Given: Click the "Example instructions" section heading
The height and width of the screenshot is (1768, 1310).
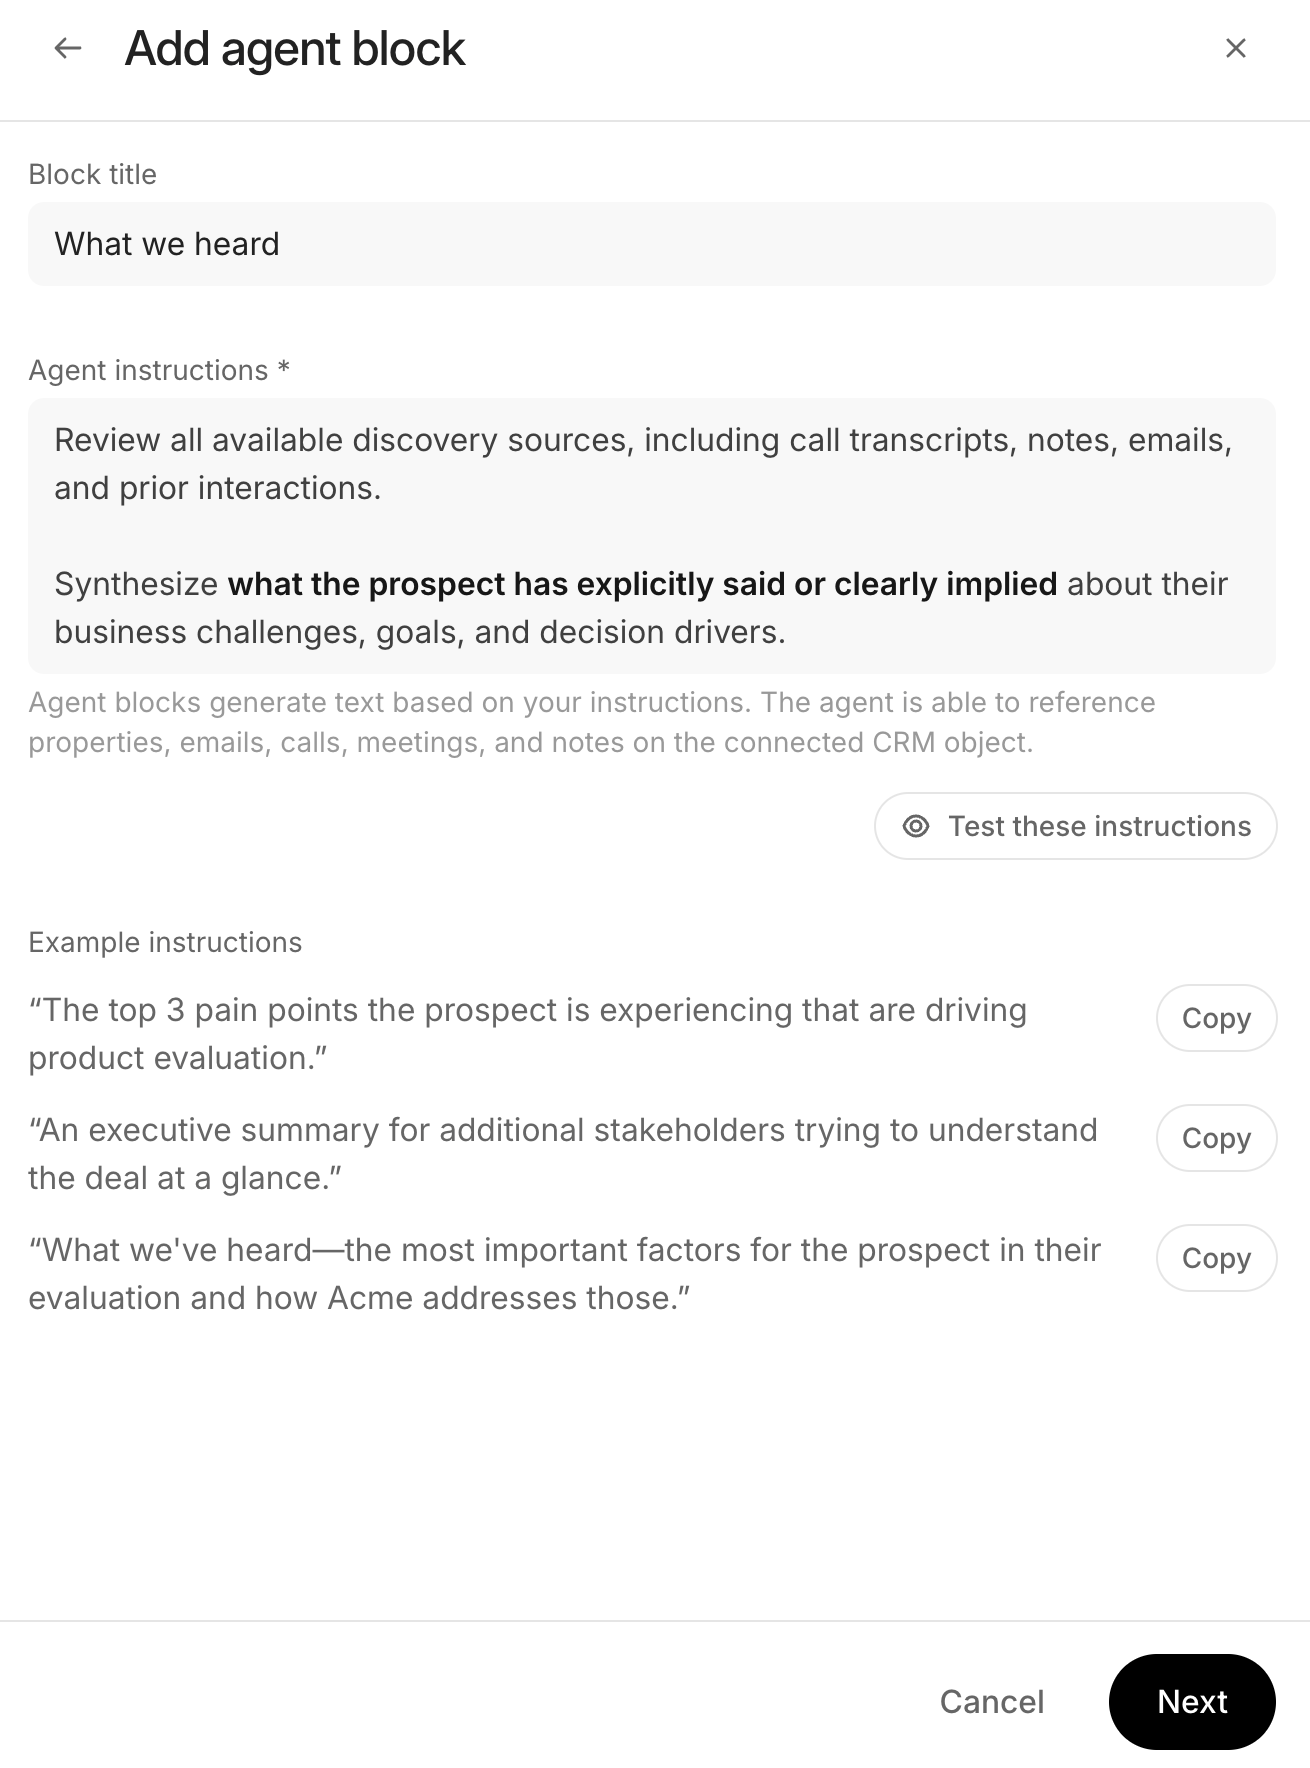Looking at the screenshot, I should point(165,942).
